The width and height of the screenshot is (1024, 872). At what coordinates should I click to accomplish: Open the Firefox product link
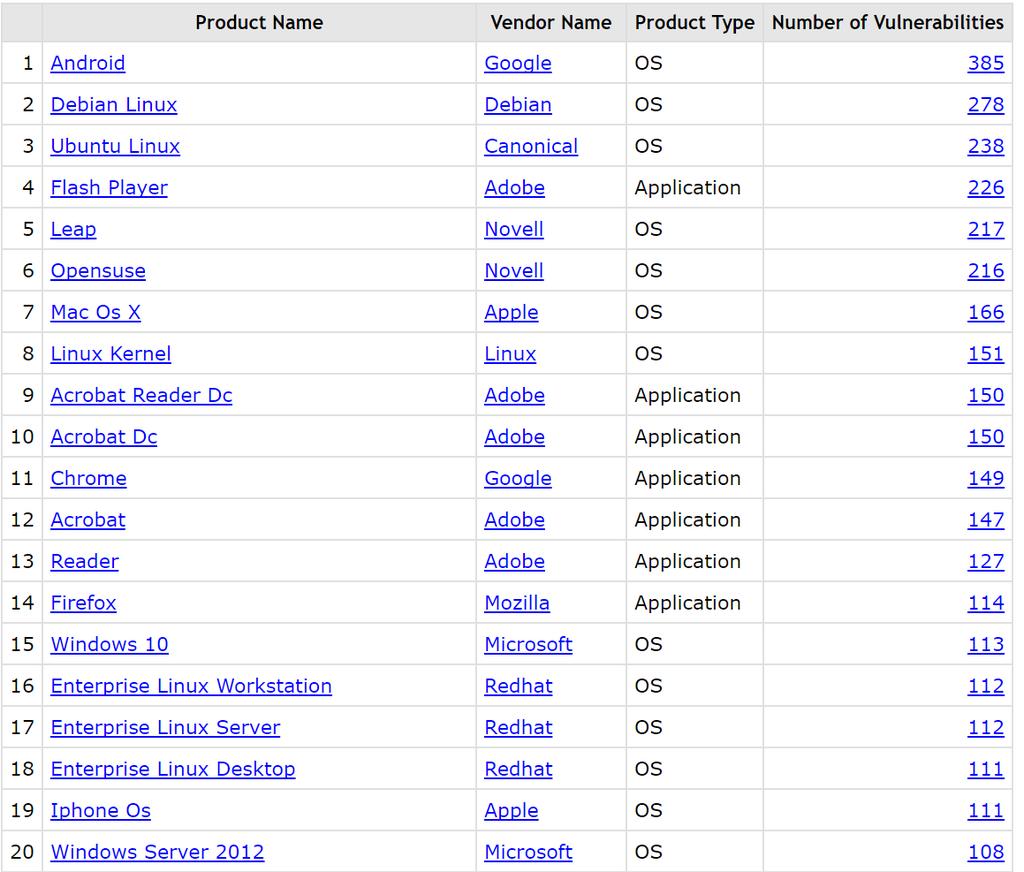click(84, 603)
